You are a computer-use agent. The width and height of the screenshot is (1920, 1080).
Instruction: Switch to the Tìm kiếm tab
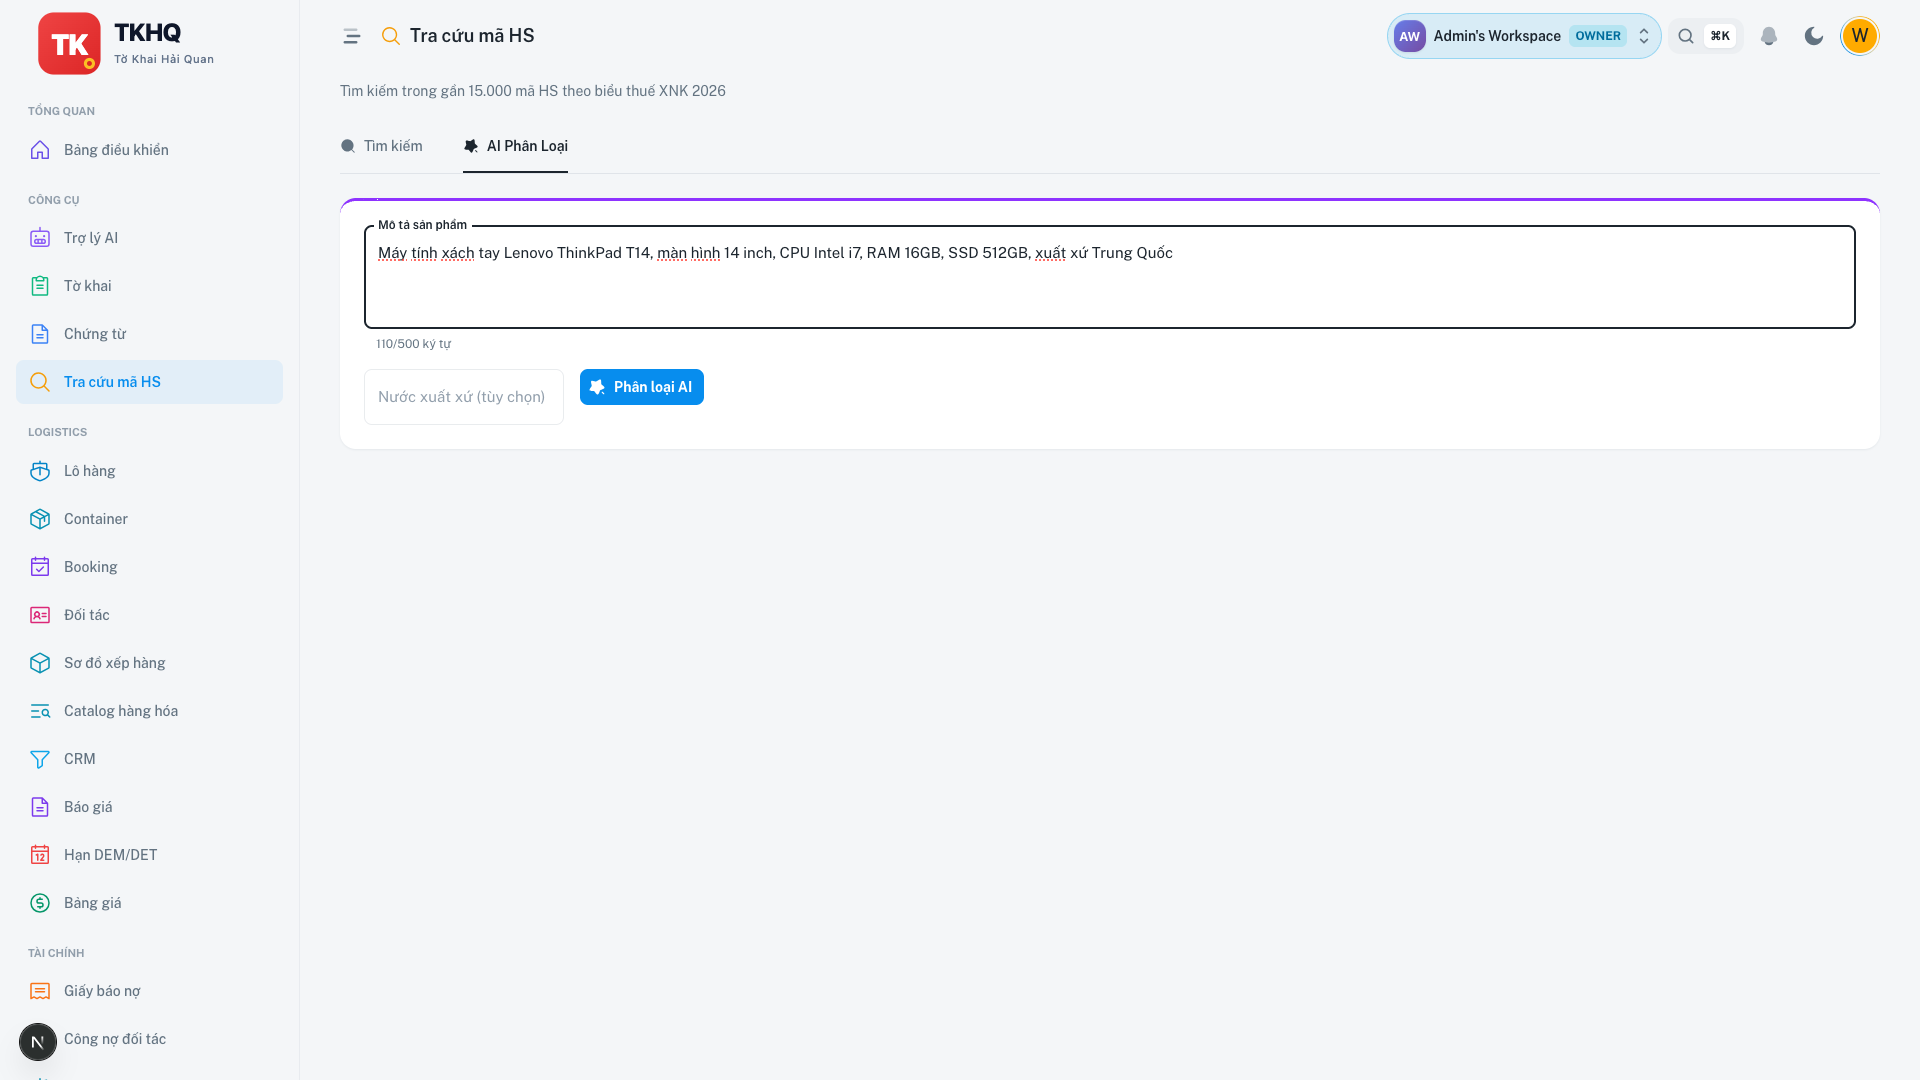pyautogui.click(x=382, y=146)
